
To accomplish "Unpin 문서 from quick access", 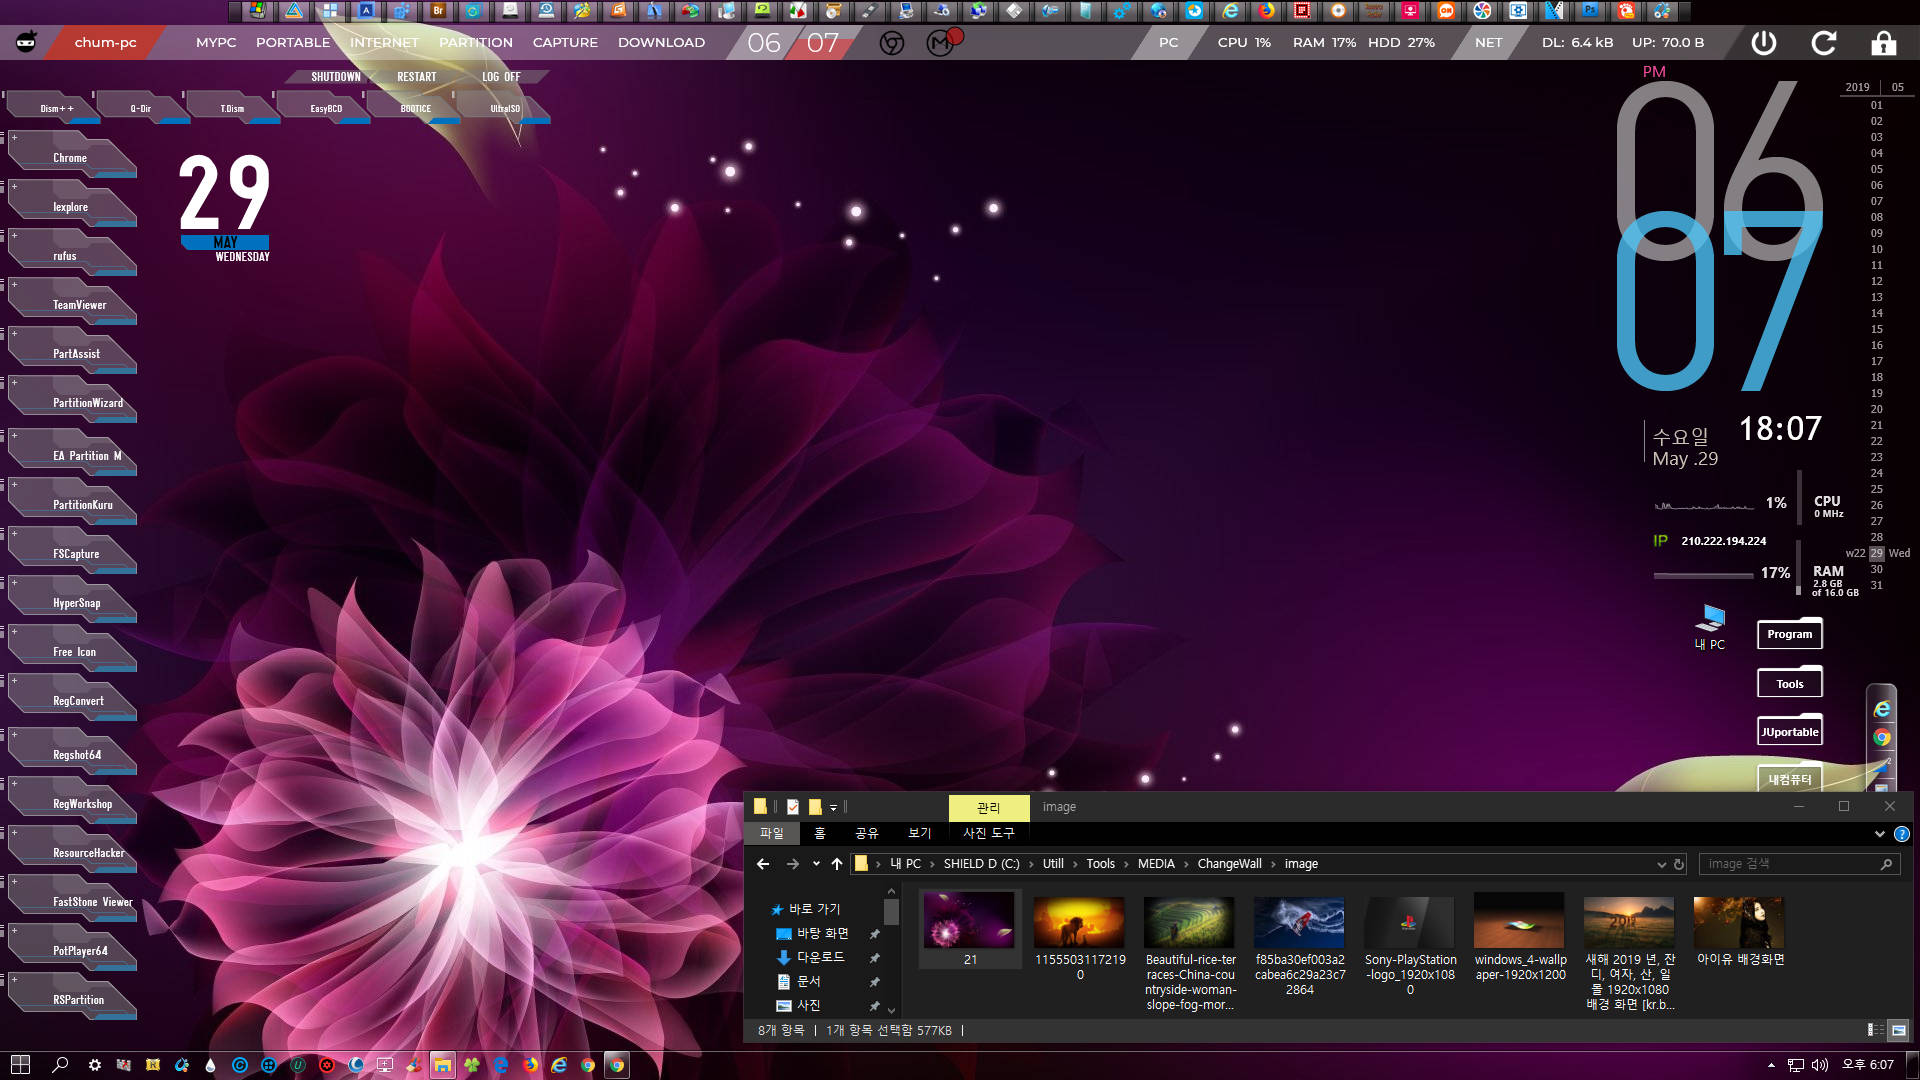I will pyautogui.click(x=875, y=982).
